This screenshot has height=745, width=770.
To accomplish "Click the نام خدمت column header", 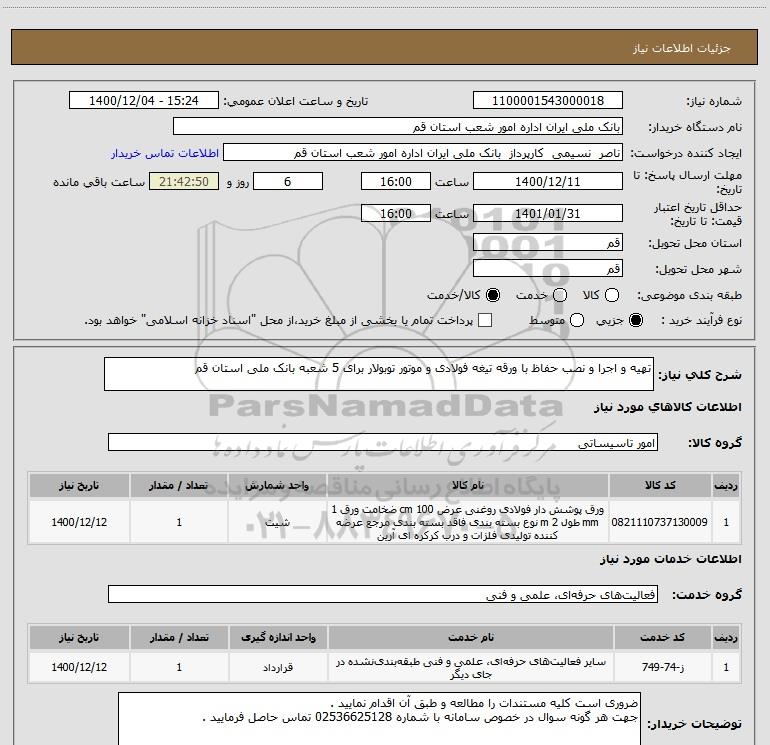I will coord(470,637).
